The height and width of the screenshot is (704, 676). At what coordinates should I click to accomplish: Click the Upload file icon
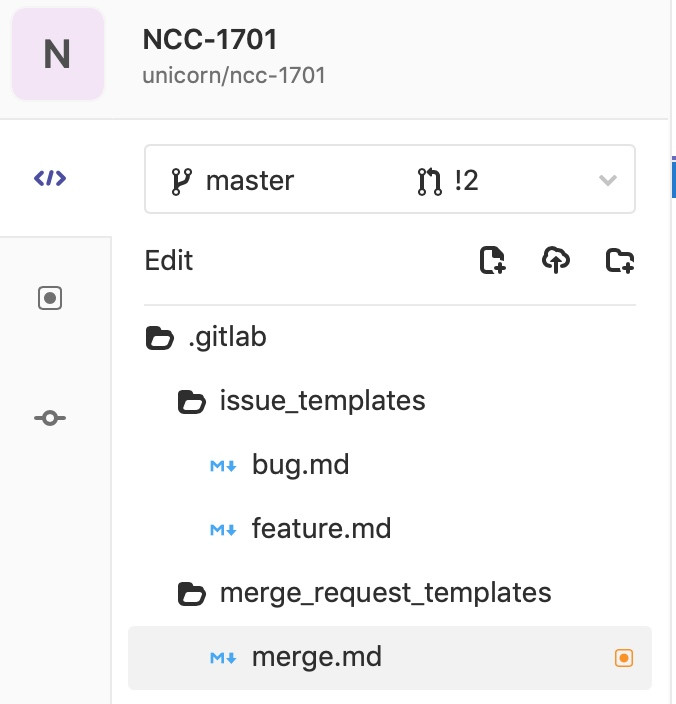pos(556,261)
